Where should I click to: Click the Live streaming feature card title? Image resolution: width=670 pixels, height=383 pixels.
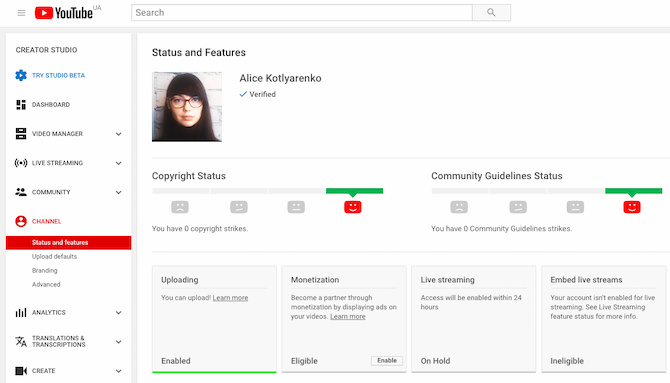click(x=447, y=280)
